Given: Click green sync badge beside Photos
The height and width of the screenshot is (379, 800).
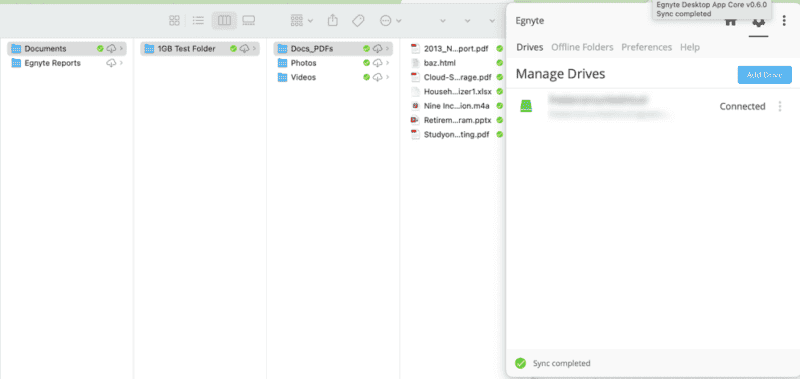Looking at the screenshot, I should point(366,63).
